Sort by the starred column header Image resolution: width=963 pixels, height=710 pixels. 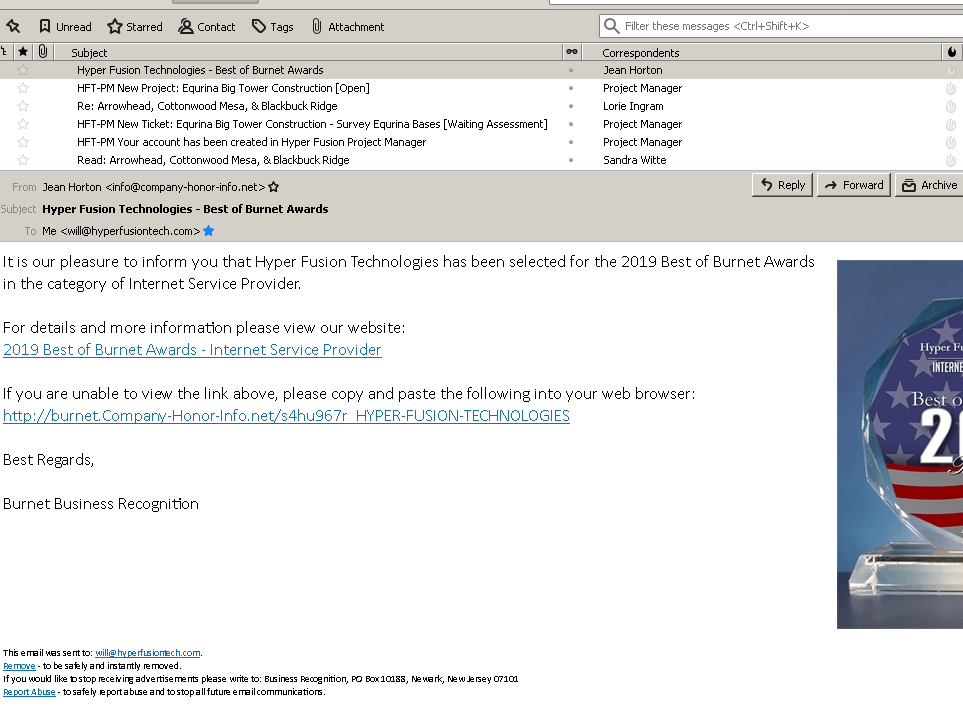point(23,52)
